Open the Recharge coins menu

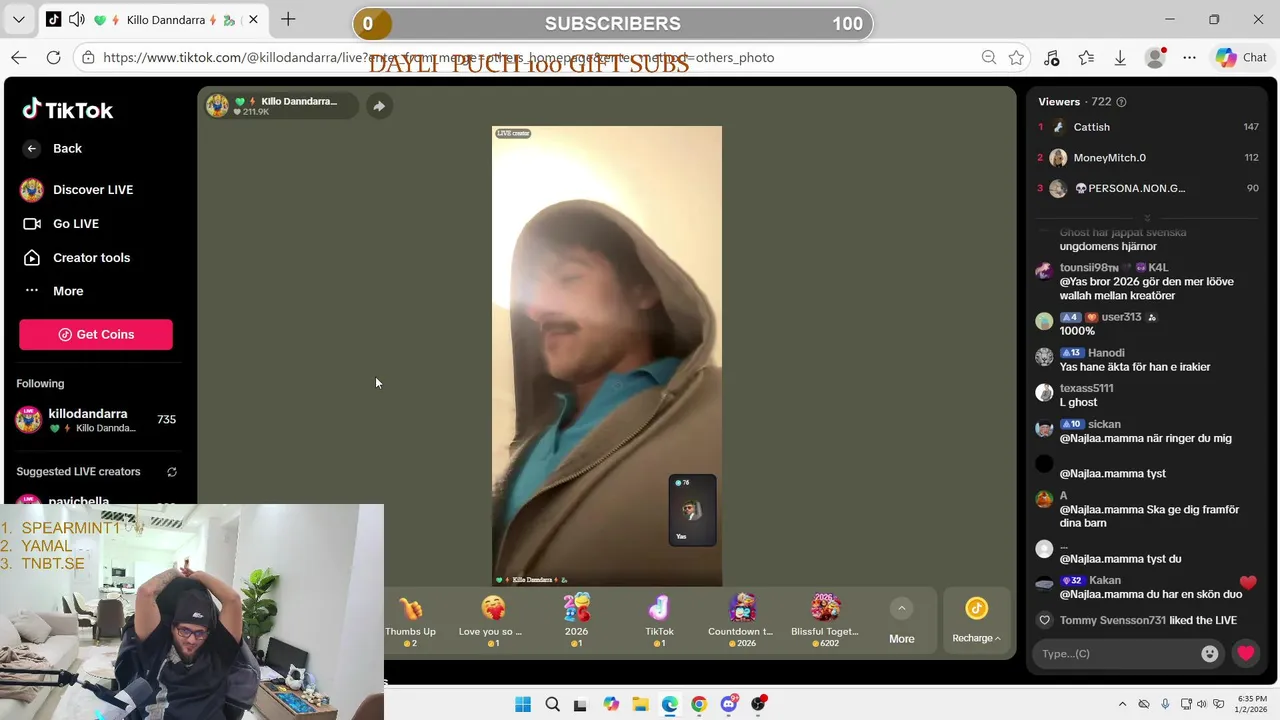coord(976,621)
